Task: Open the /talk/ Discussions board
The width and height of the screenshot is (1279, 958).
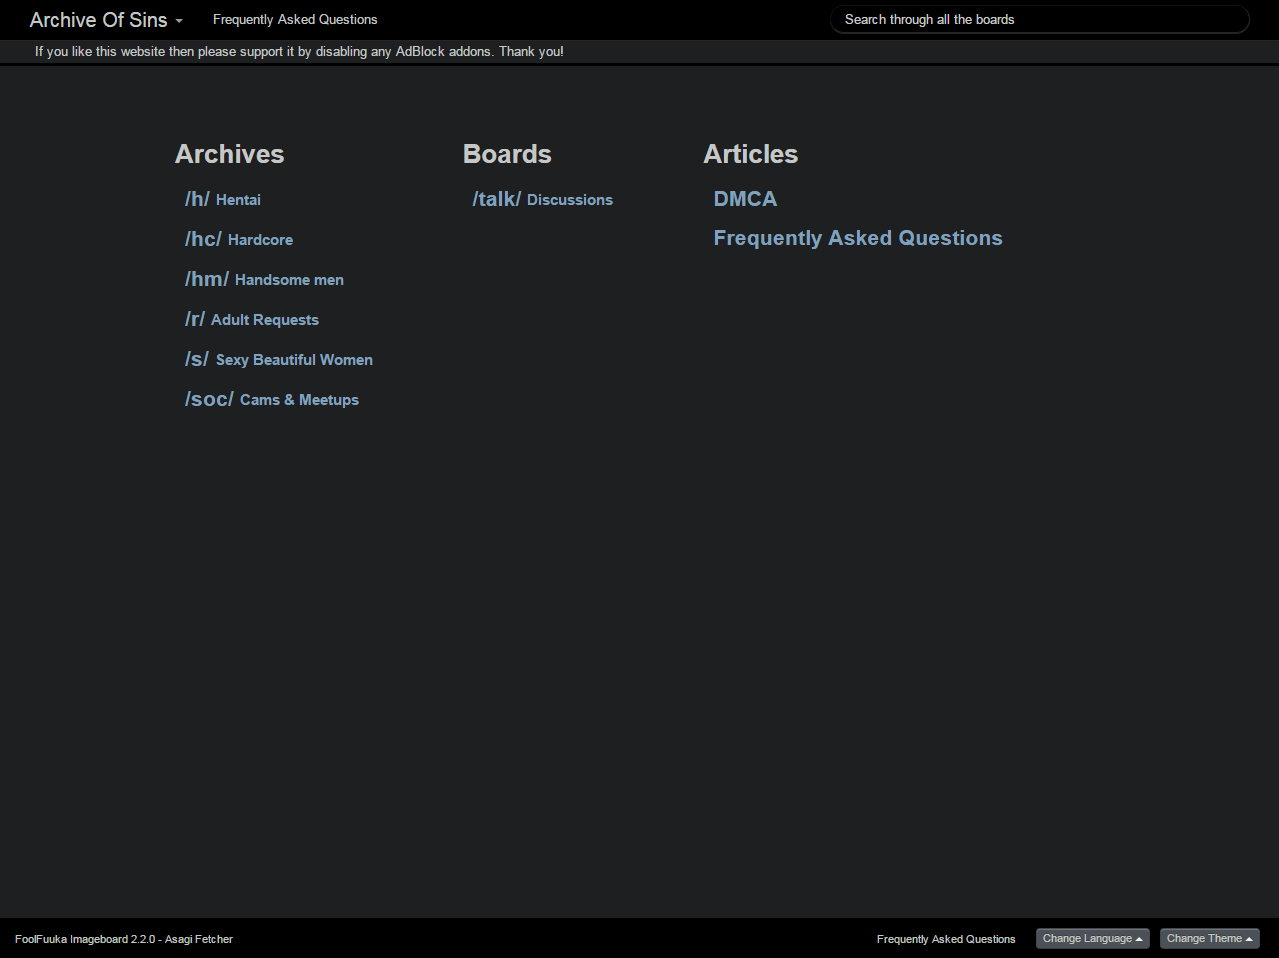Action: coord(543,199)
